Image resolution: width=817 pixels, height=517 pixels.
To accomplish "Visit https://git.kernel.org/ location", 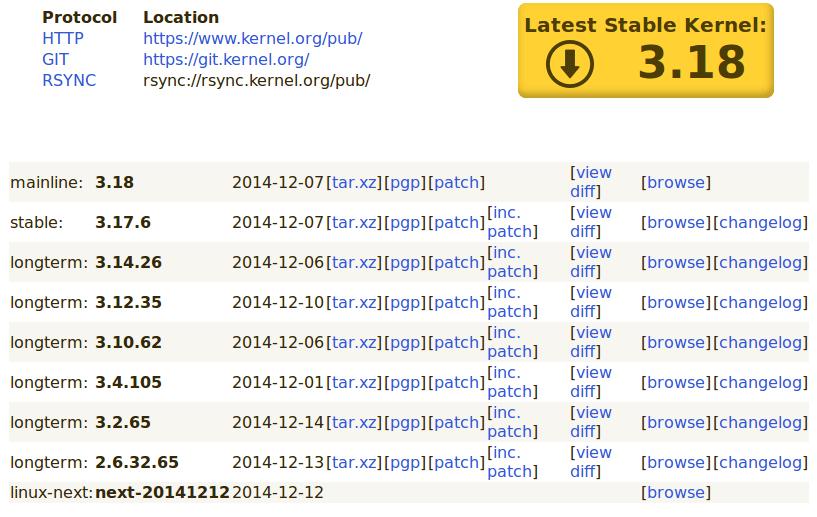I will click(x=226, y=59).
